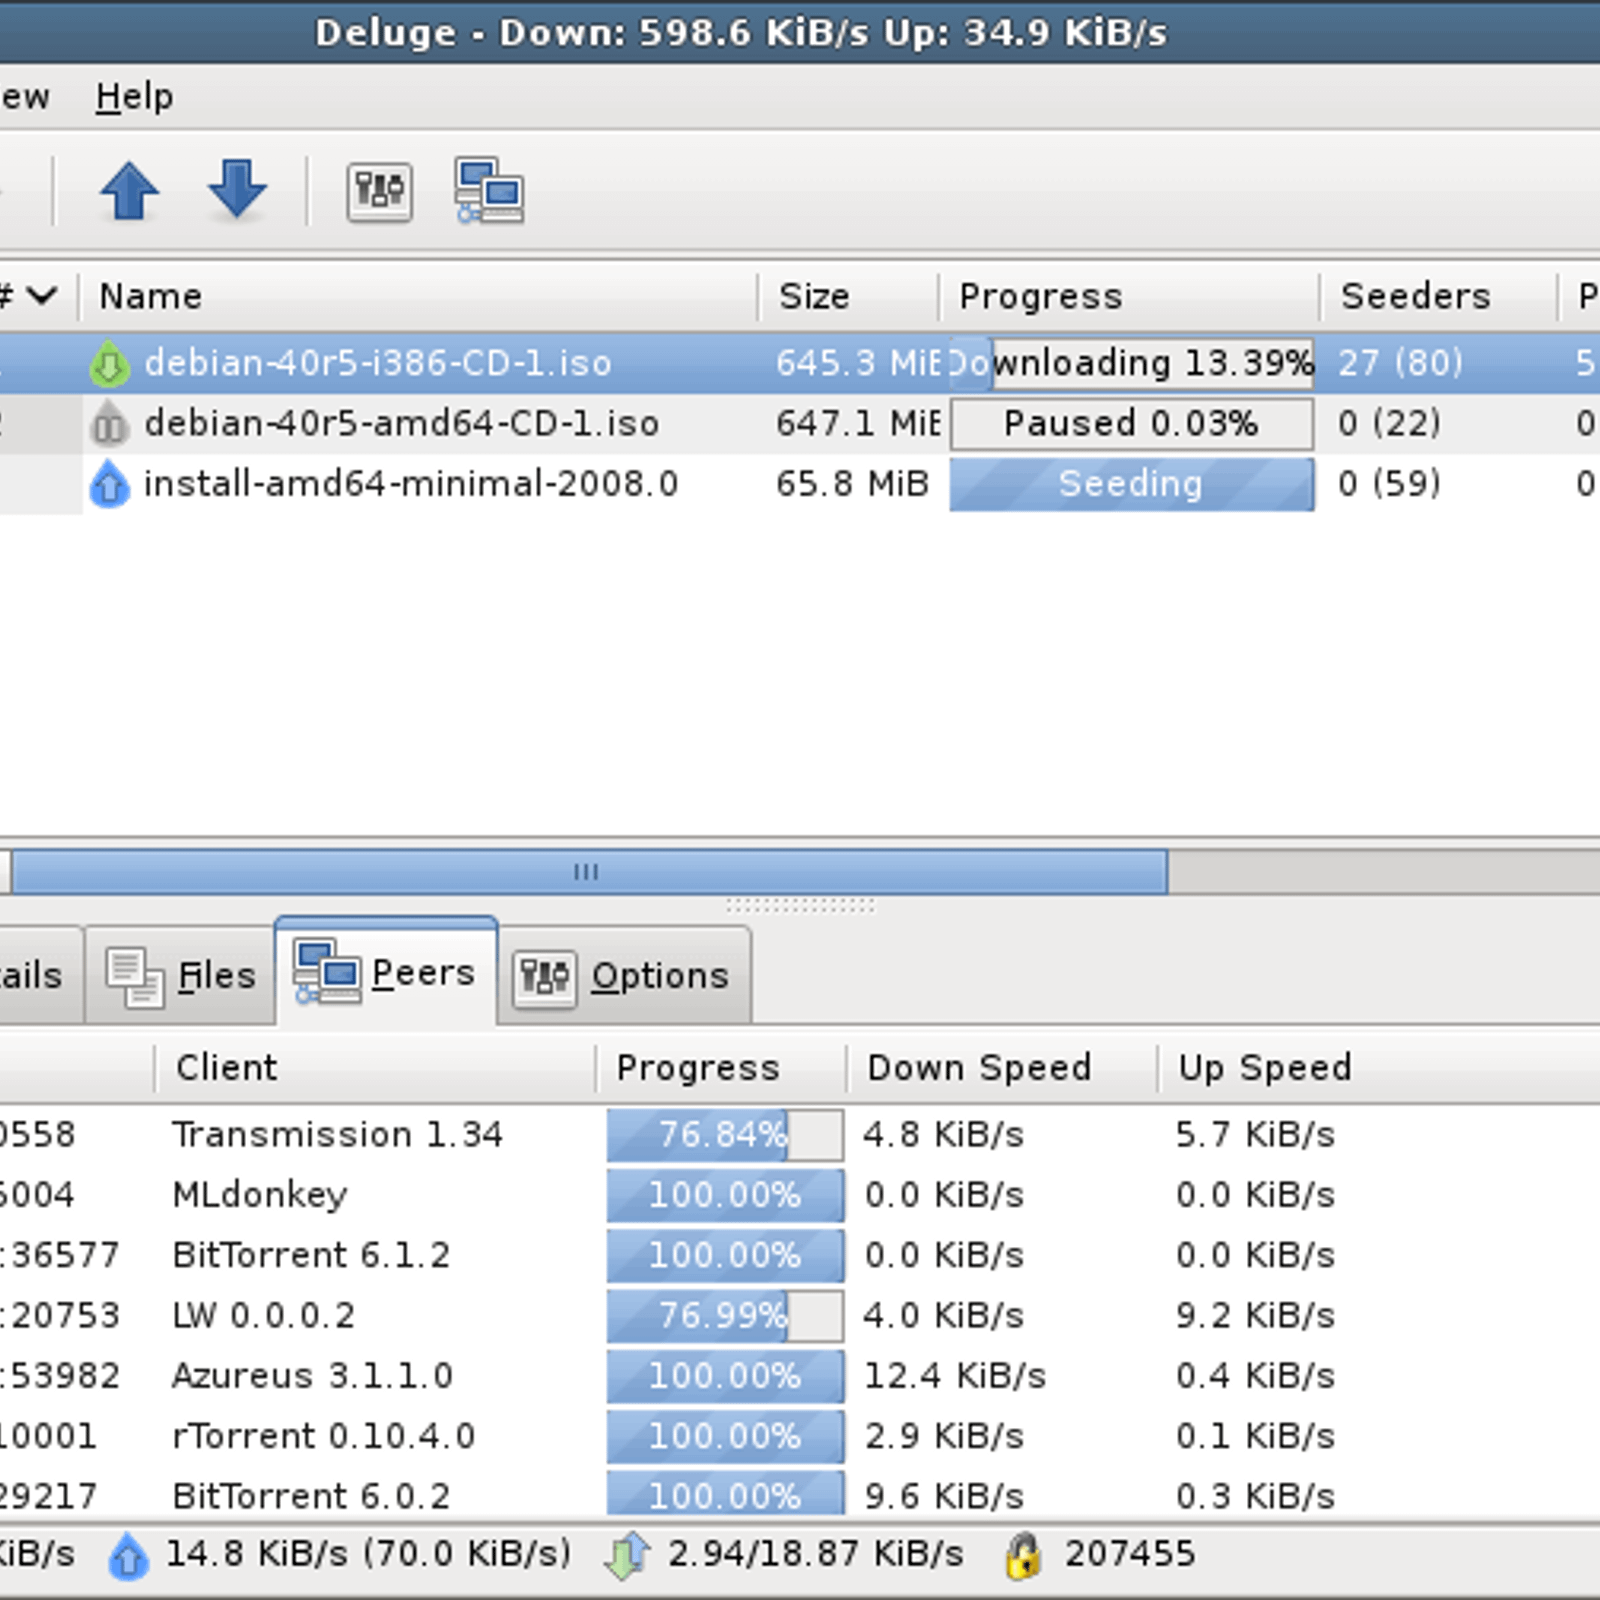Open the Help menu
1600x1600 pixels.
pyautogui.click(x=134, y=97)
